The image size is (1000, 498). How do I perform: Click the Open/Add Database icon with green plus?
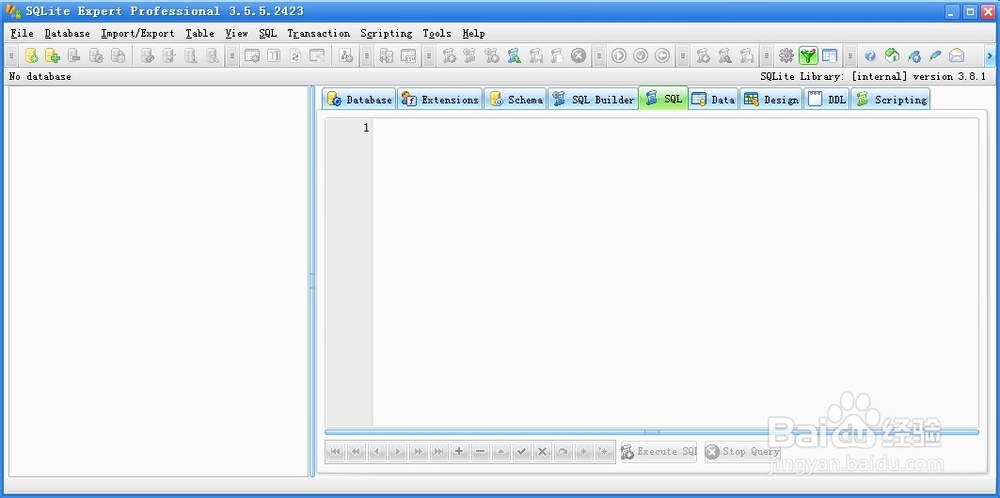52,56
